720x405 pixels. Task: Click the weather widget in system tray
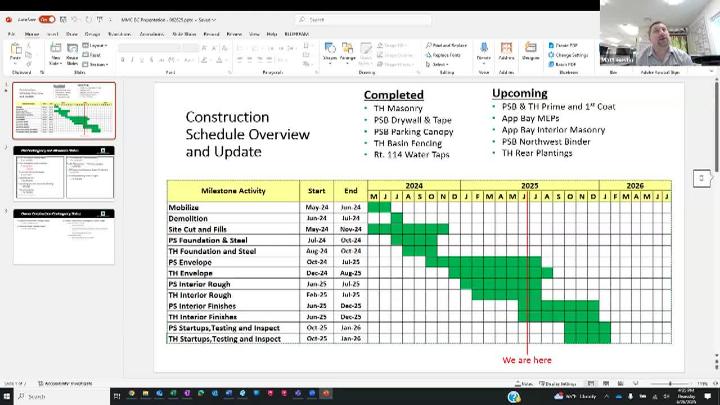coord(575,396)
